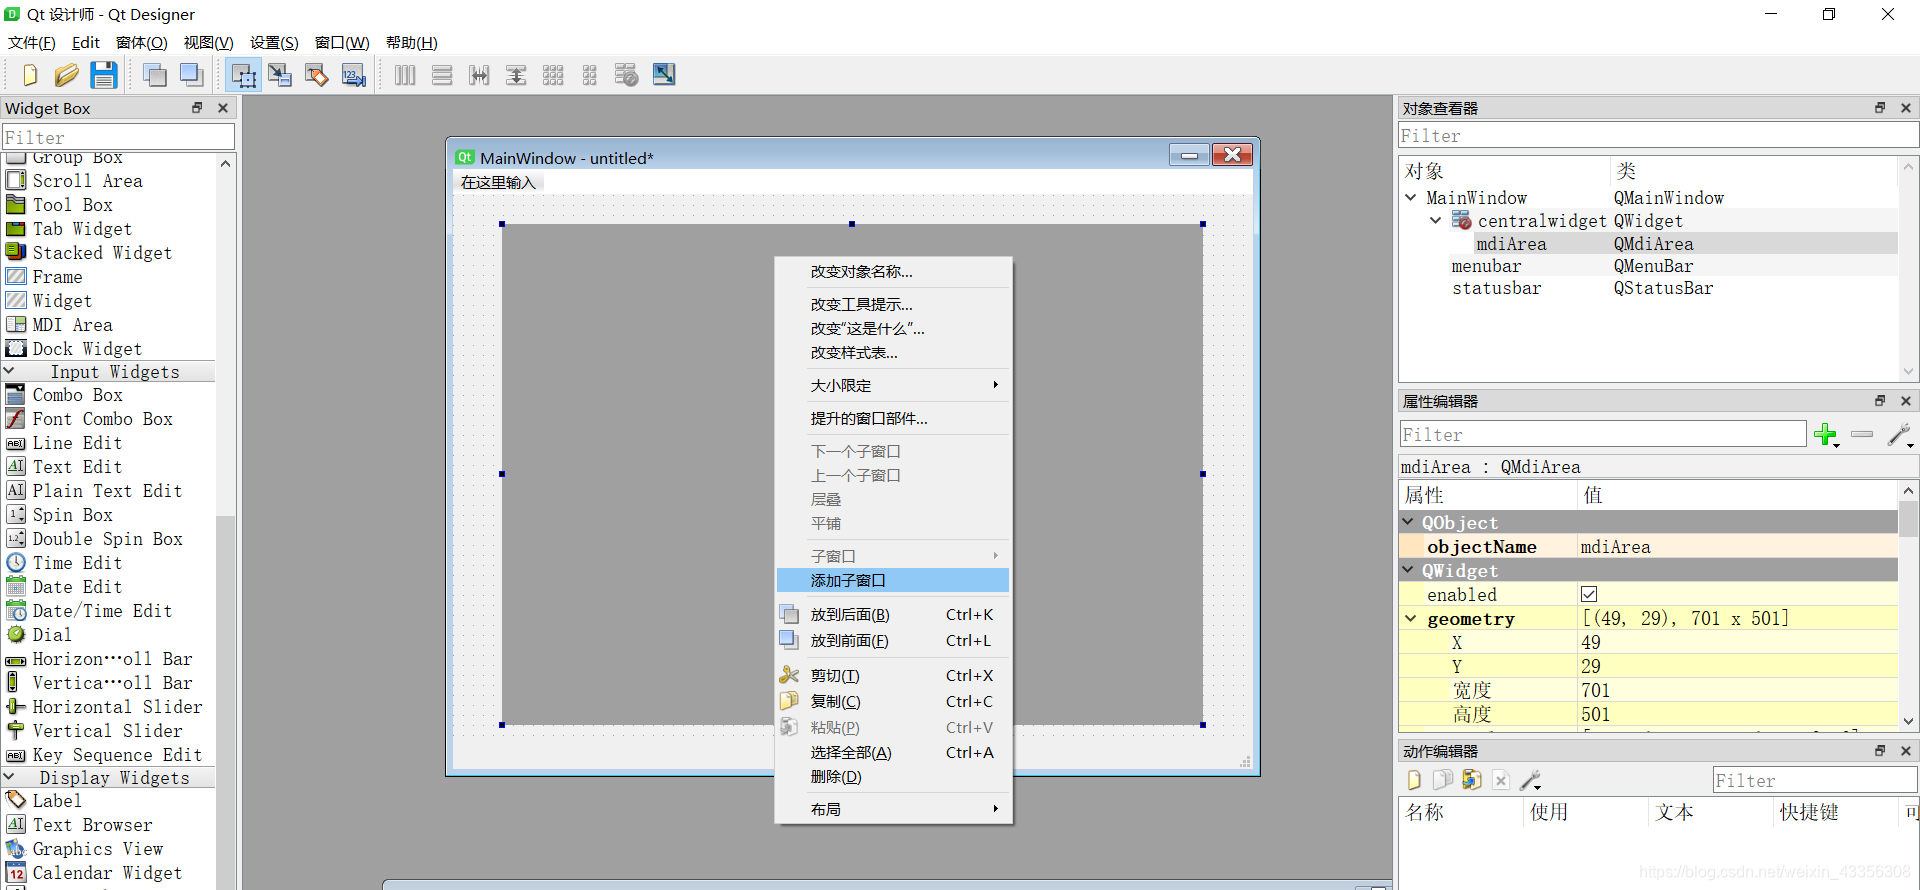Switch to Edit Tab Order mode icon
Viewport: 1920px width, 890px height.
coord(354,75)
